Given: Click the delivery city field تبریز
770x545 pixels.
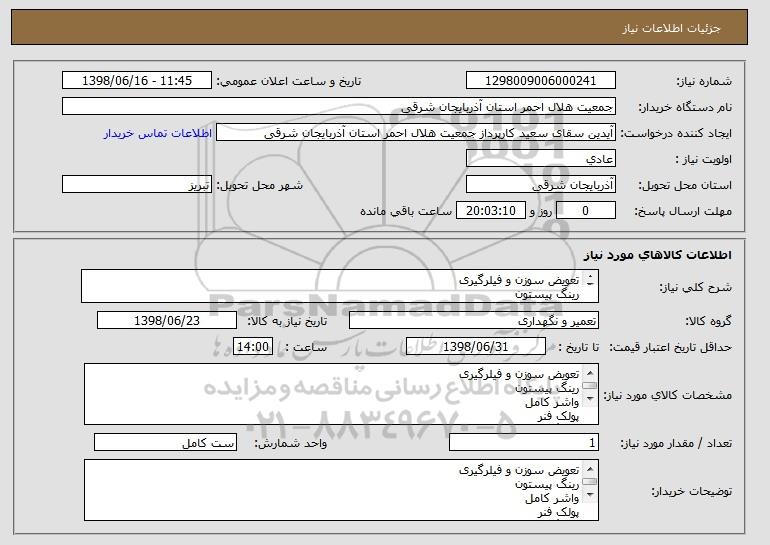Looking at the screenshot, I should 137,185.
